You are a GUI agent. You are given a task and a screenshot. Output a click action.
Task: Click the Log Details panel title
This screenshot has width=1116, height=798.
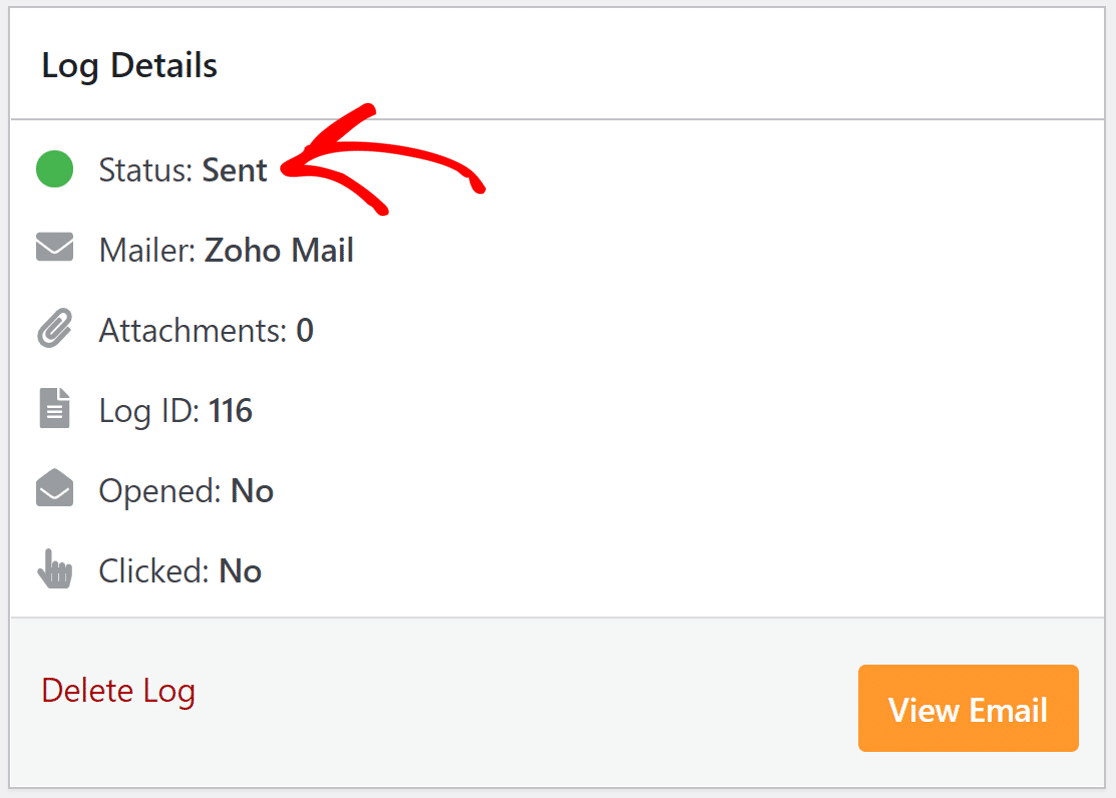click(x=129, y=64)
